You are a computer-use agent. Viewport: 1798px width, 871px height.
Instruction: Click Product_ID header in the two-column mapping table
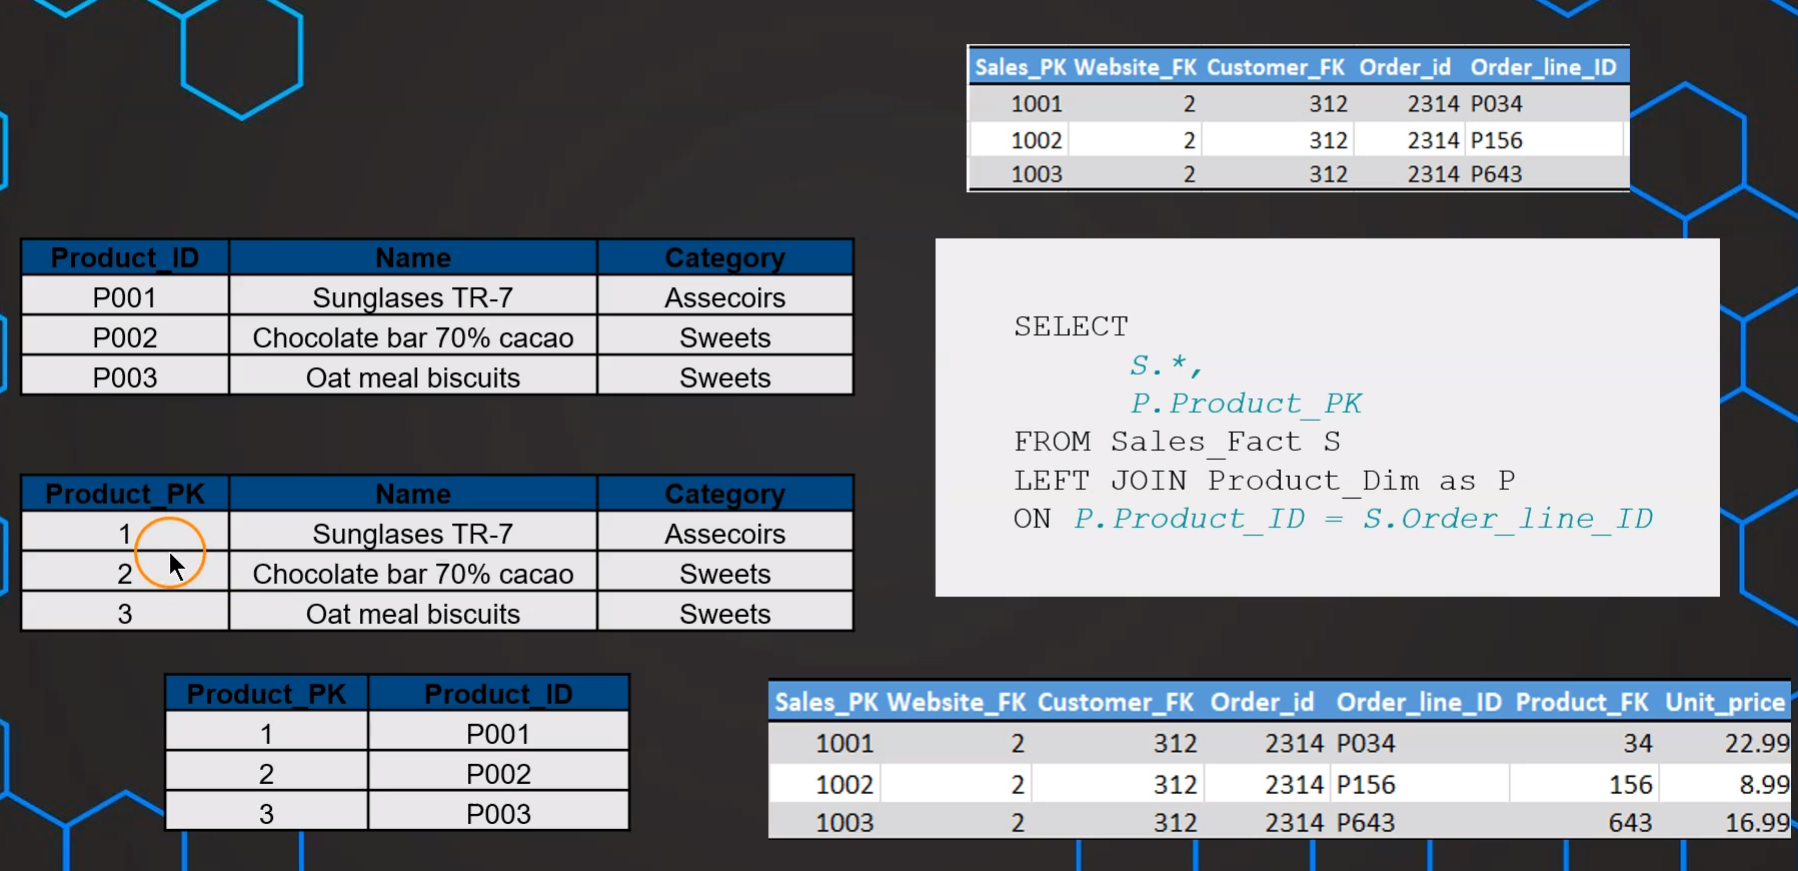(x=498, y=694)
